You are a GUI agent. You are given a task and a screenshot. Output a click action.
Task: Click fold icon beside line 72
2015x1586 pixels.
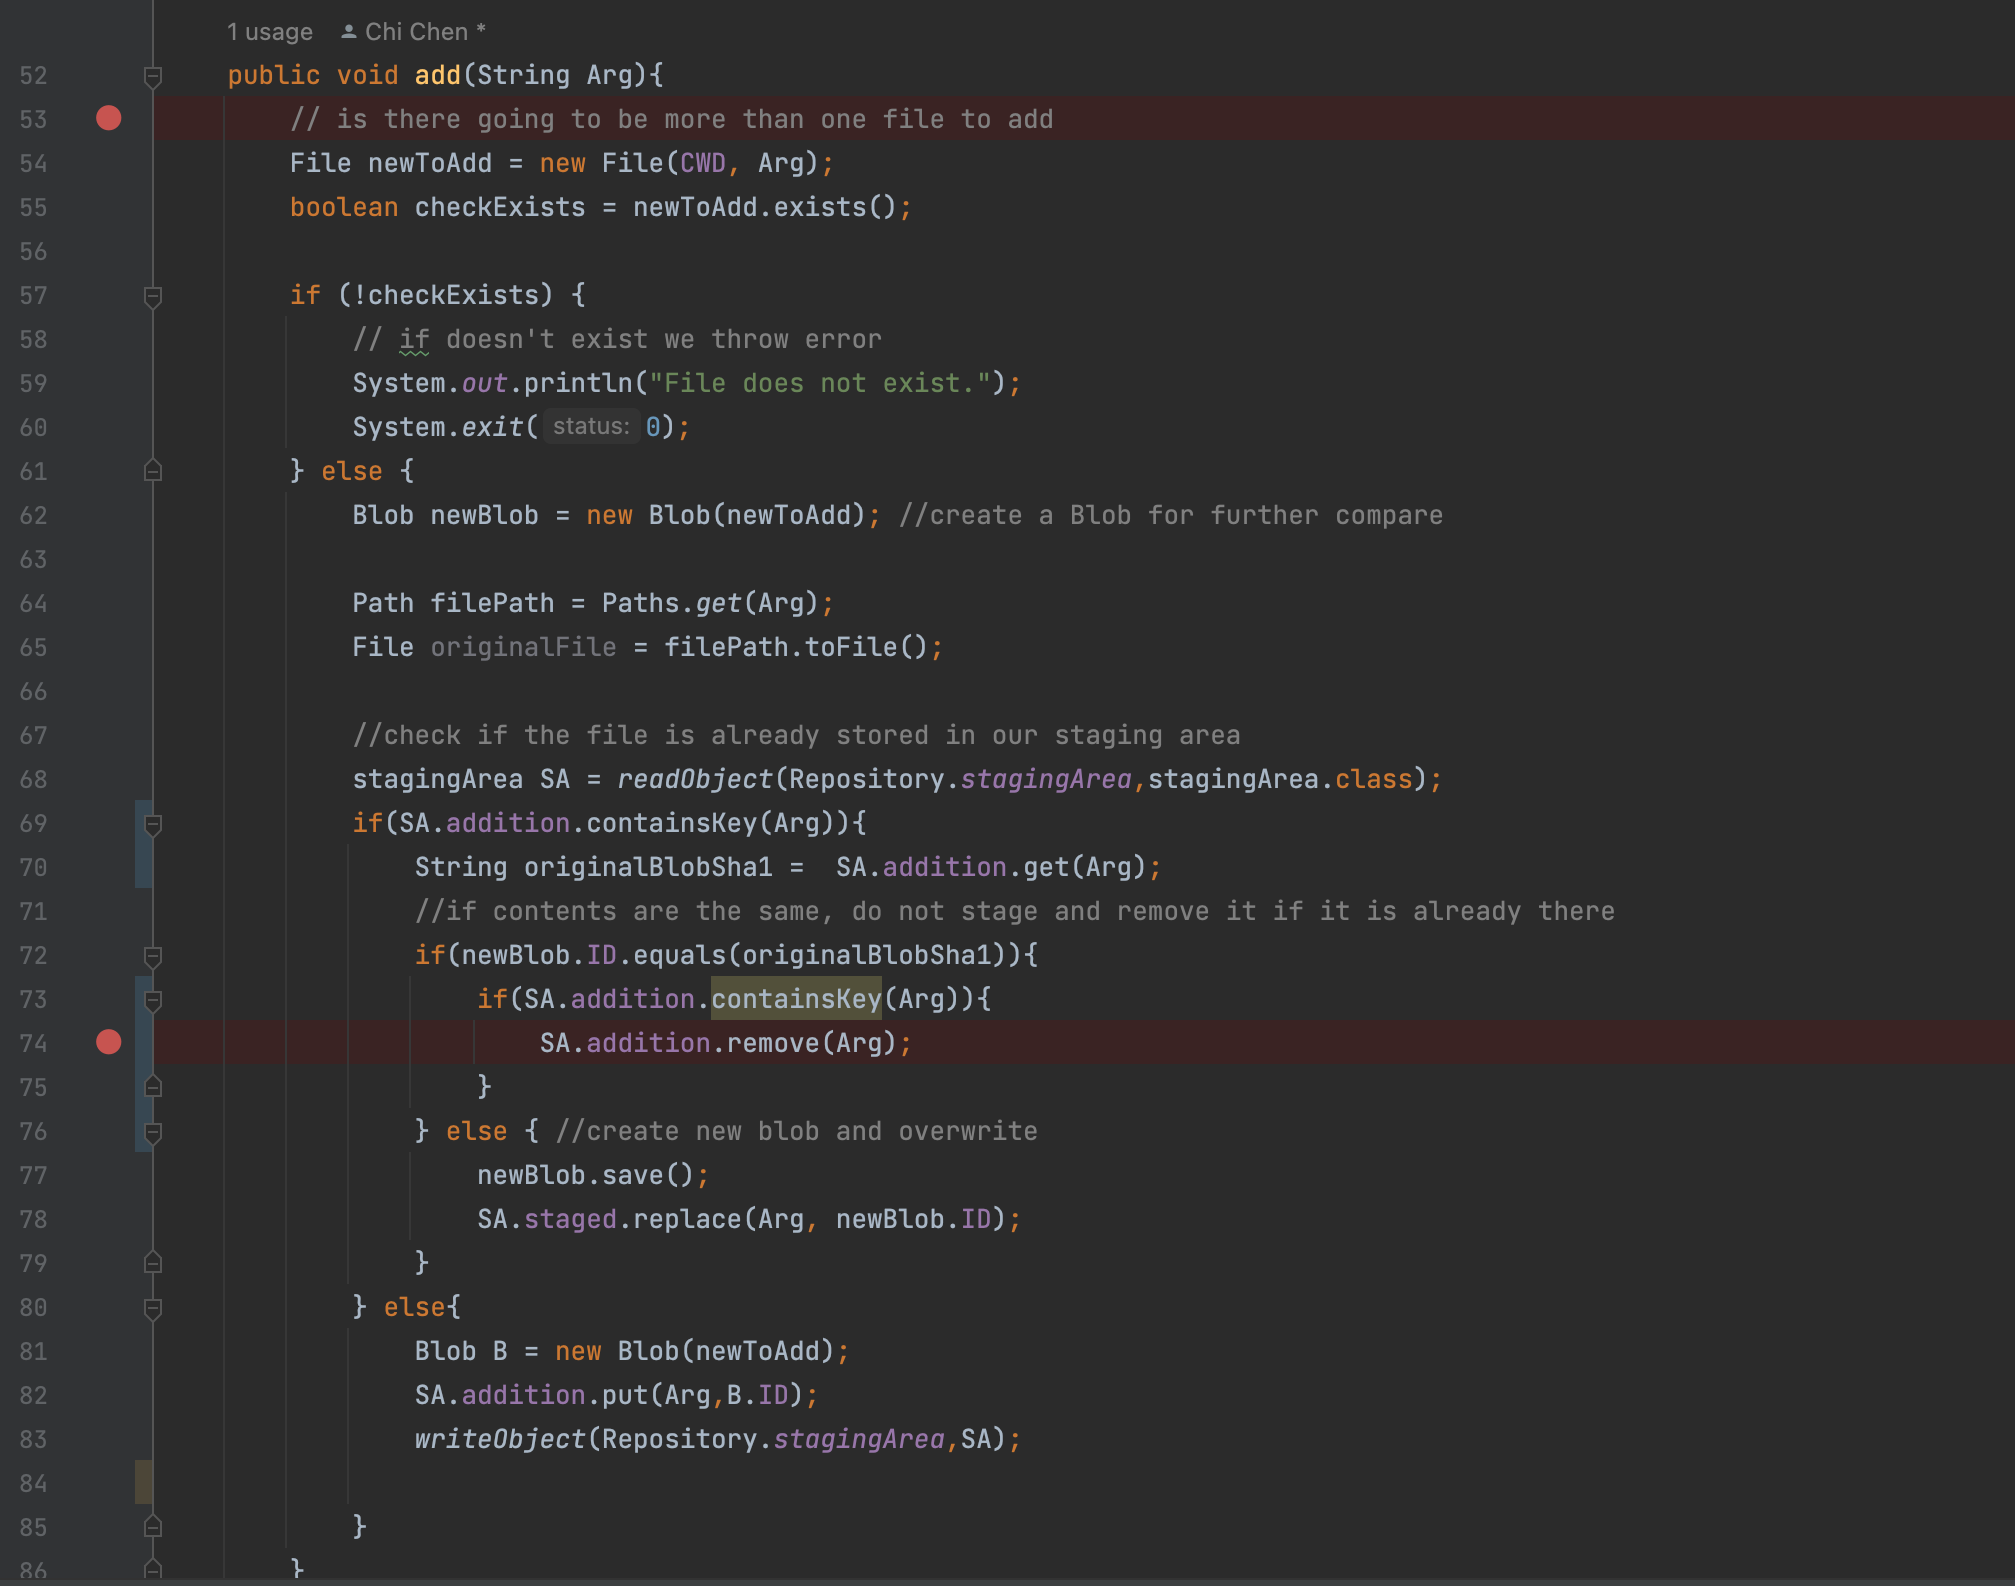pos(153,956)
